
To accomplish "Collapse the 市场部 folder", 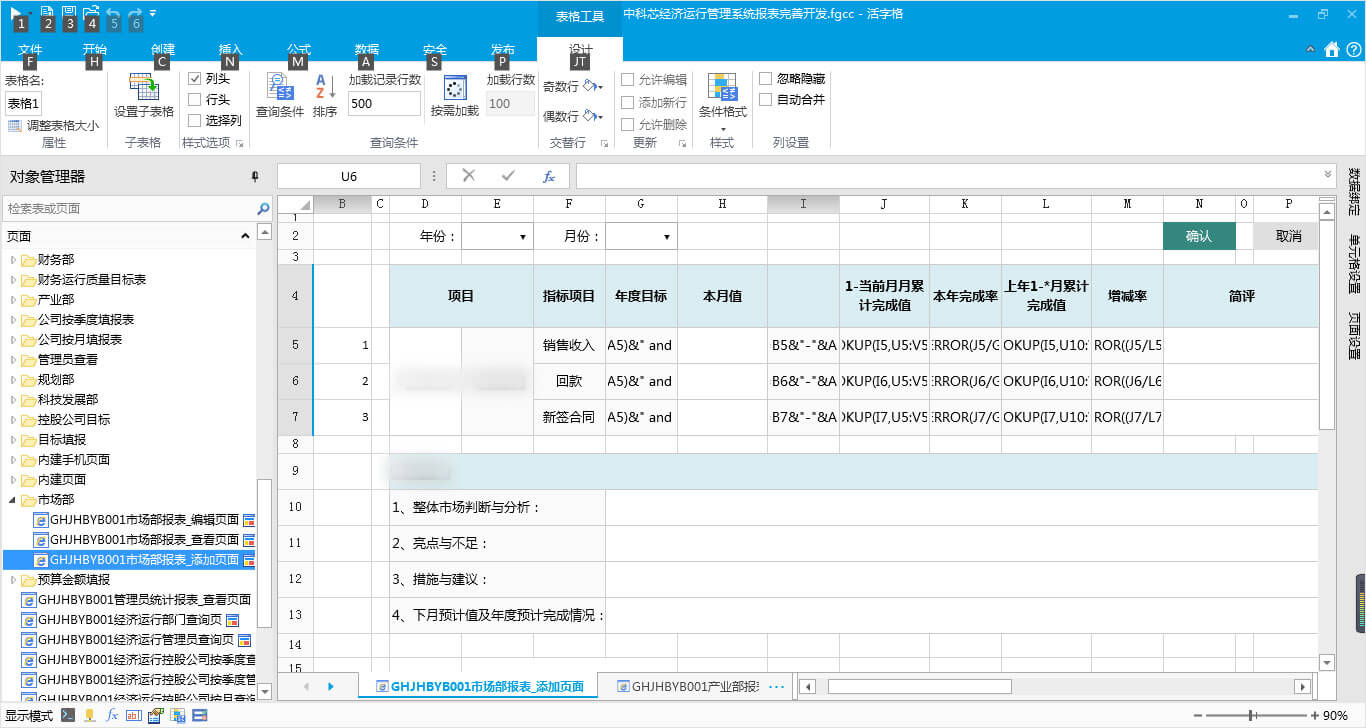I will (14, 500).
